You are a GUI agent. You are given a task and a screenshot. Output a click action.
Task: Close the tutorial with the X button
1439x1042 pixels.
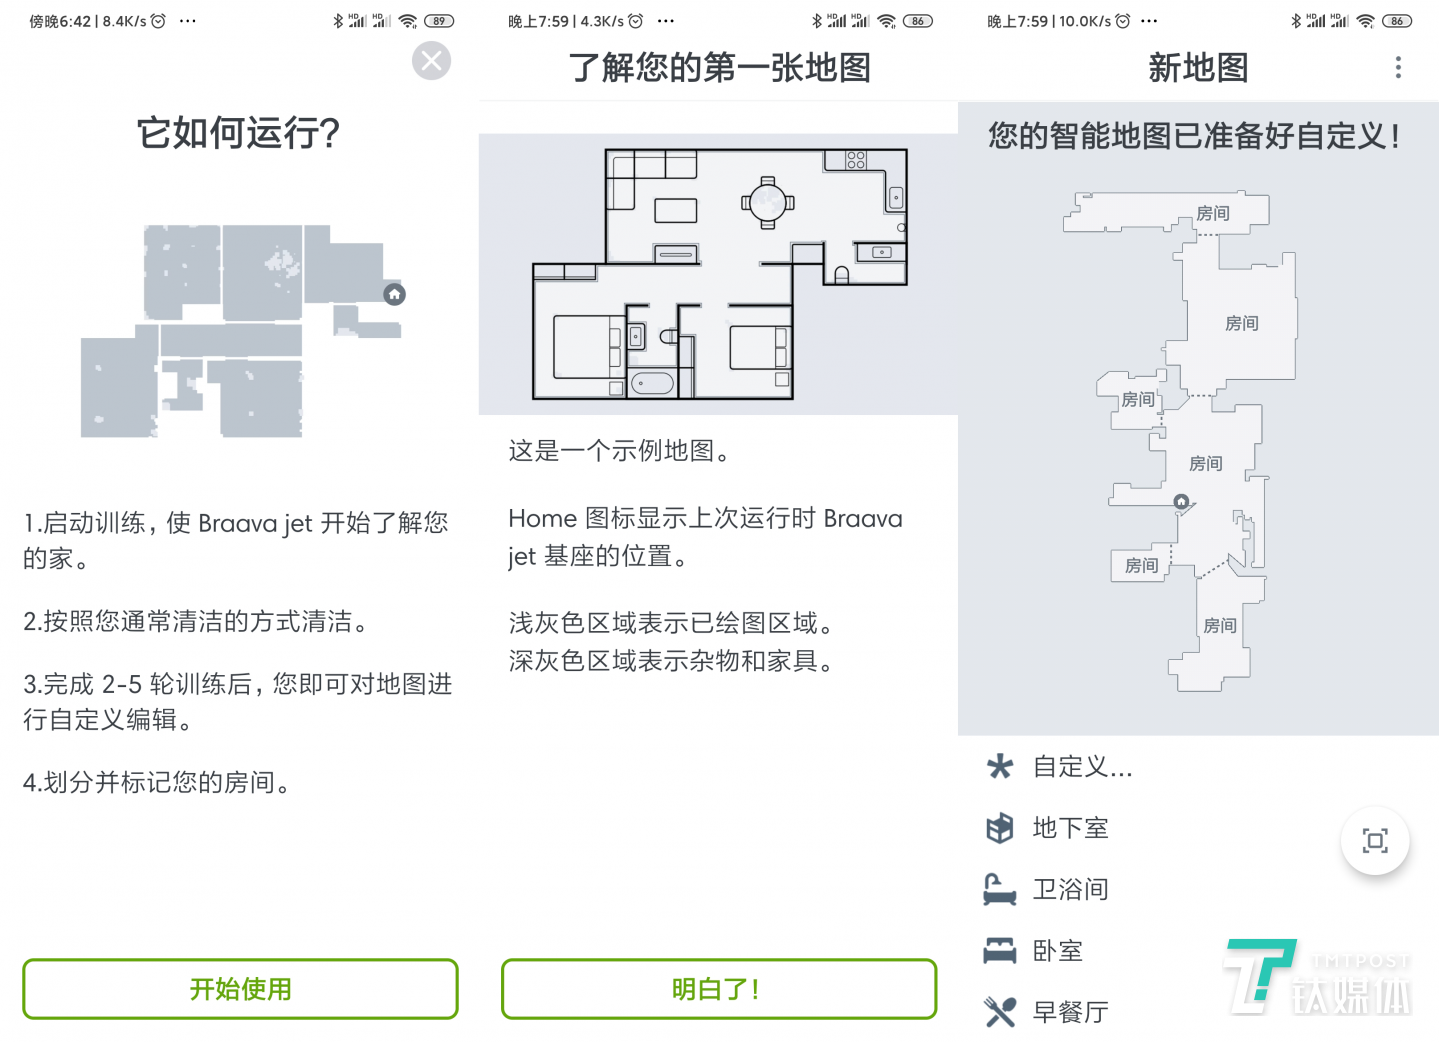pos(431,61)
